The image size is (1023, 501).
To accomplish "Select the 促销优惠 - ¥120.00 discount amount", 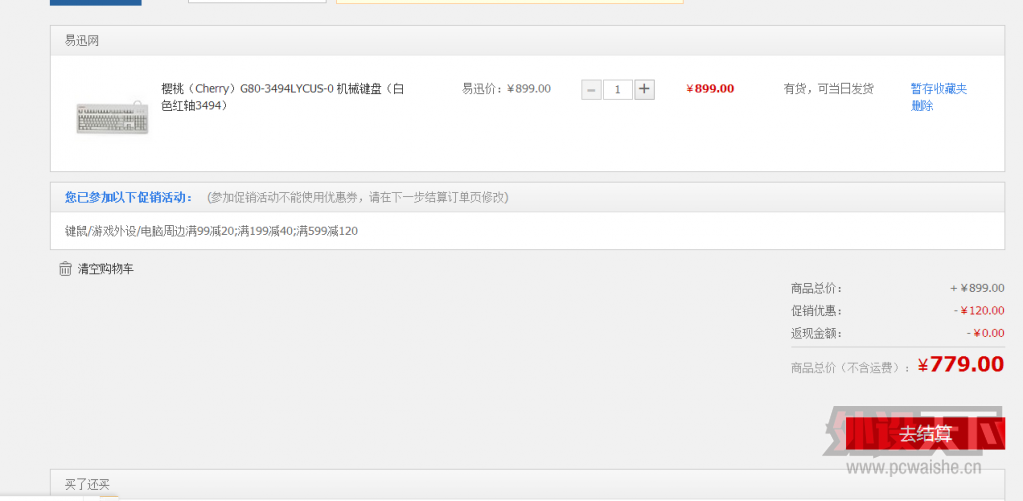I will tap(979, 311).
